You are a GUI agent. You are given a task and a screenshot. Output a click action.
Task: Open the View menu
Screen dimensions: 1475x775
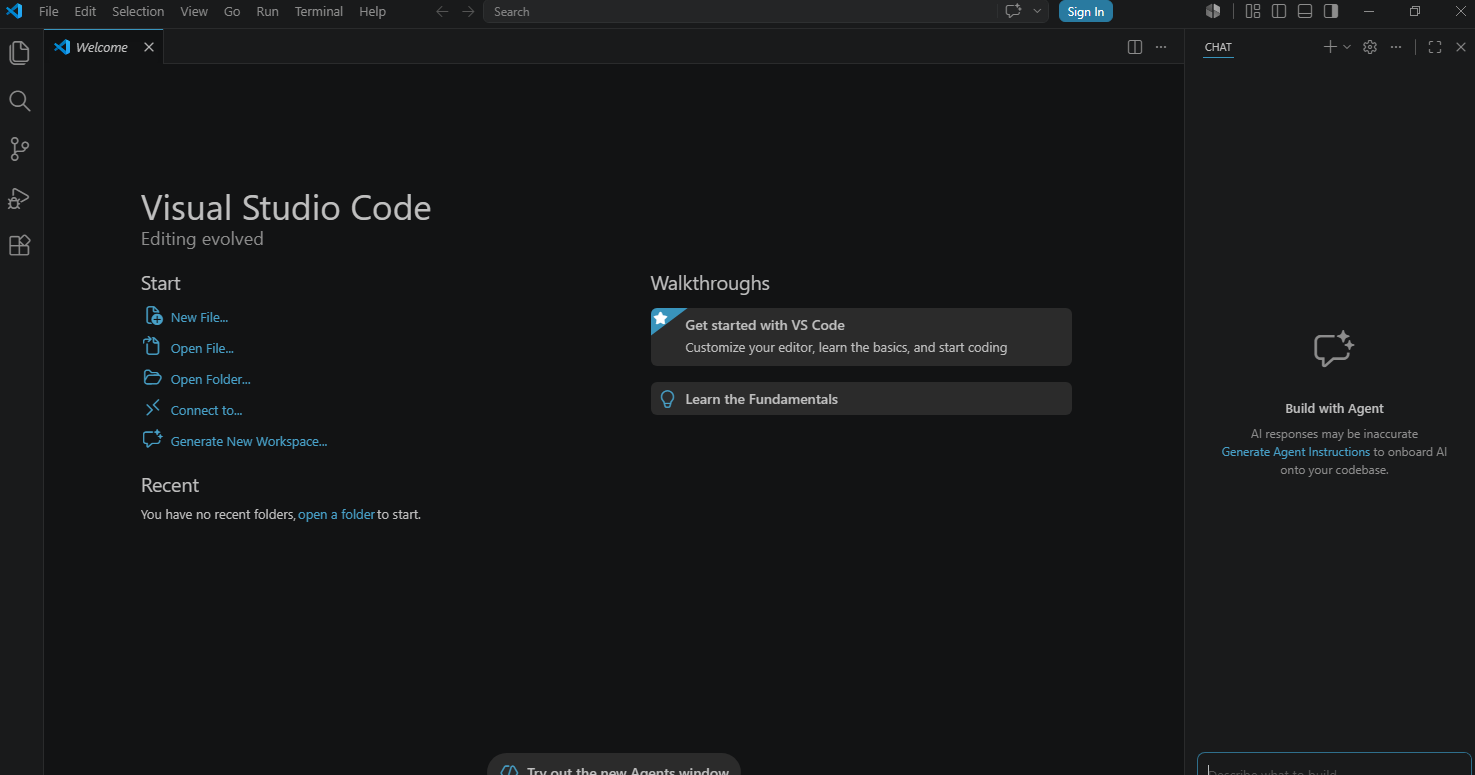[x=194, y=12]
